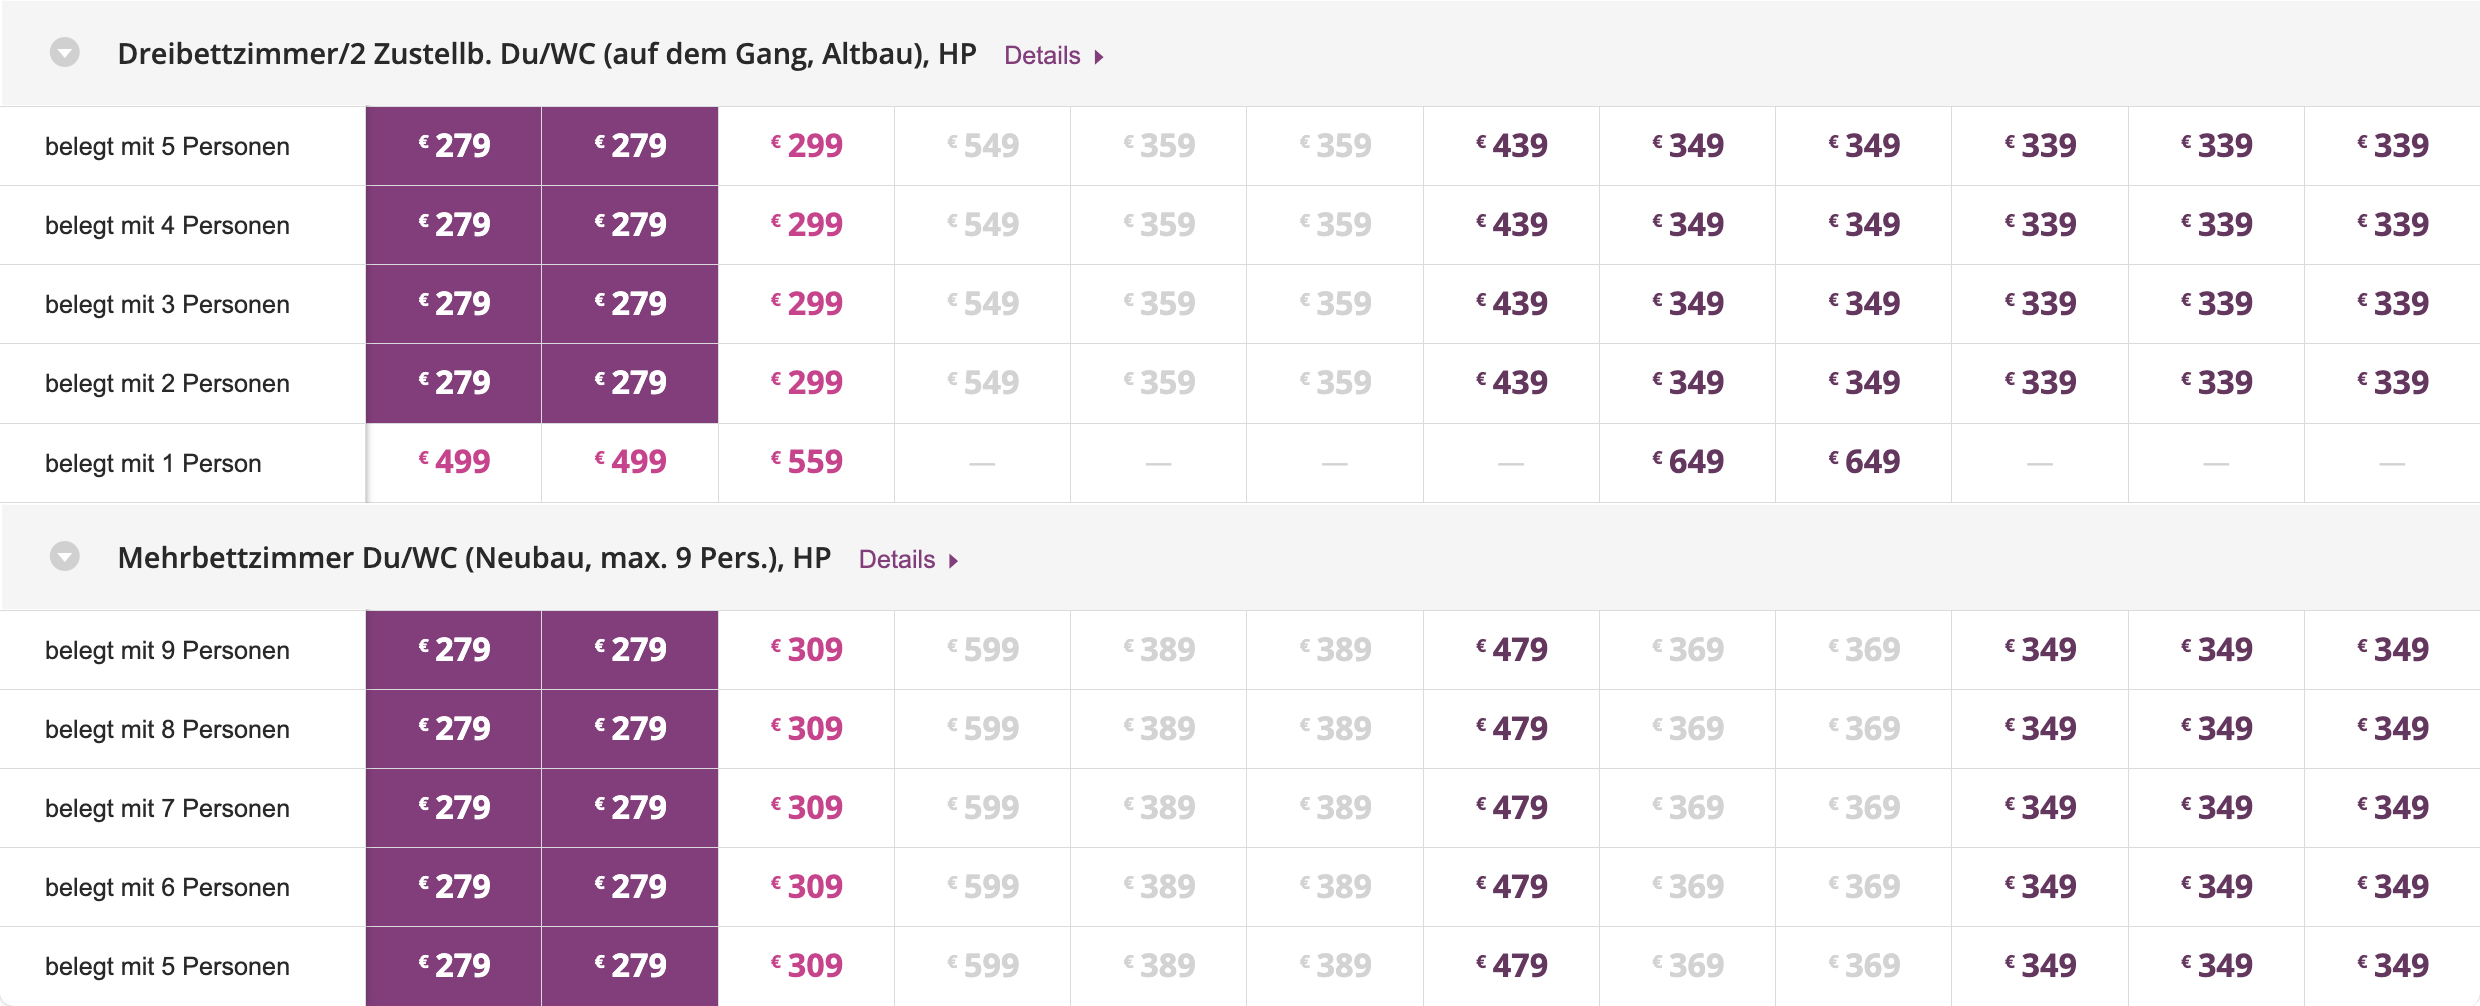Viewport: 2480px width, 1006px height.
Task: Select the €559 price for 1 Person
Action: coord(807,462)
